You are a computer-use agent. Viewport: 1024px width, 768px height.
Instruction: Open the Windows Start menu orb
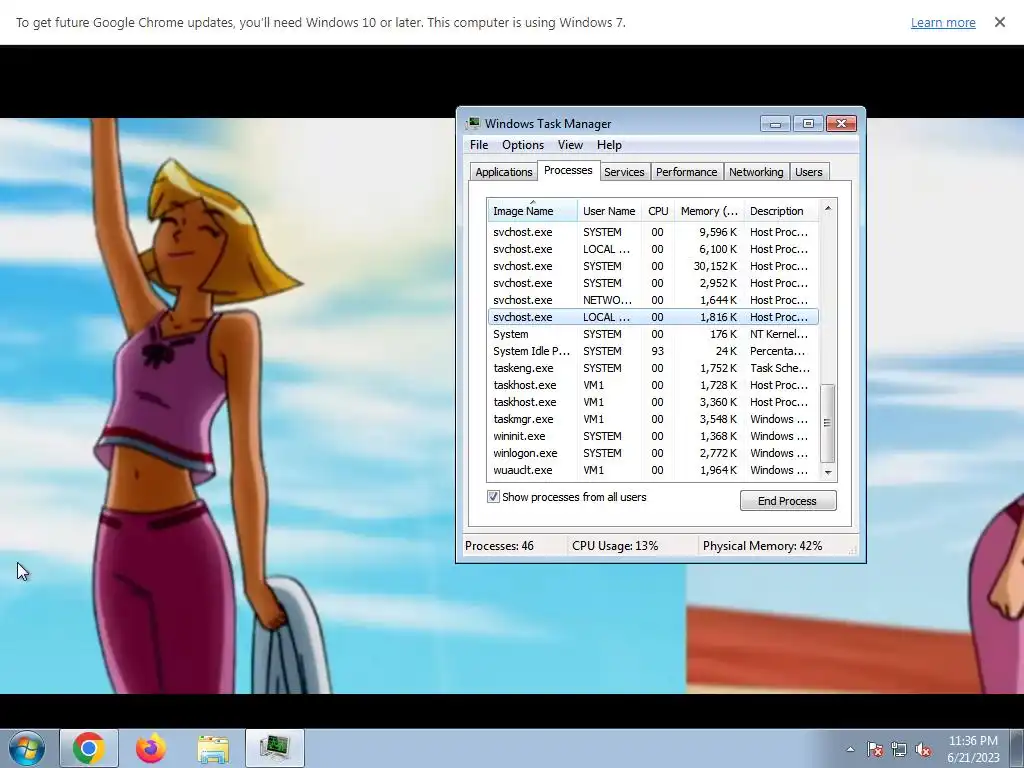[27, 748]
